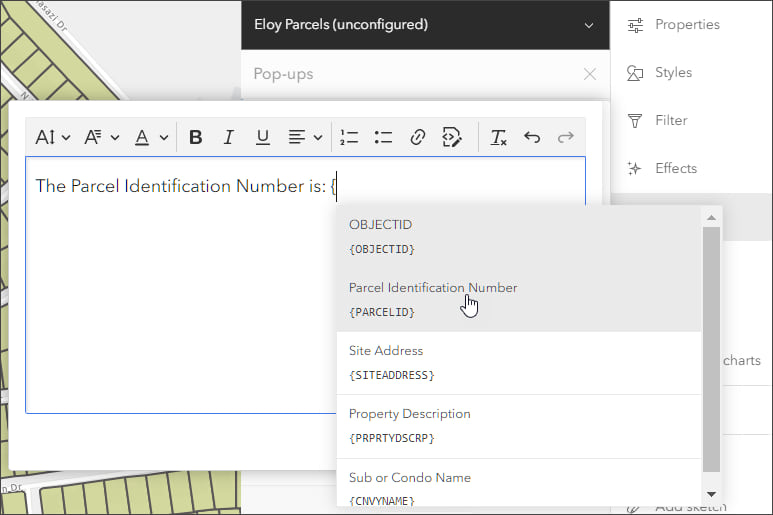Toggle underline formatting
The height and width of the screenshot is (515, 773).
pos(263,137)
